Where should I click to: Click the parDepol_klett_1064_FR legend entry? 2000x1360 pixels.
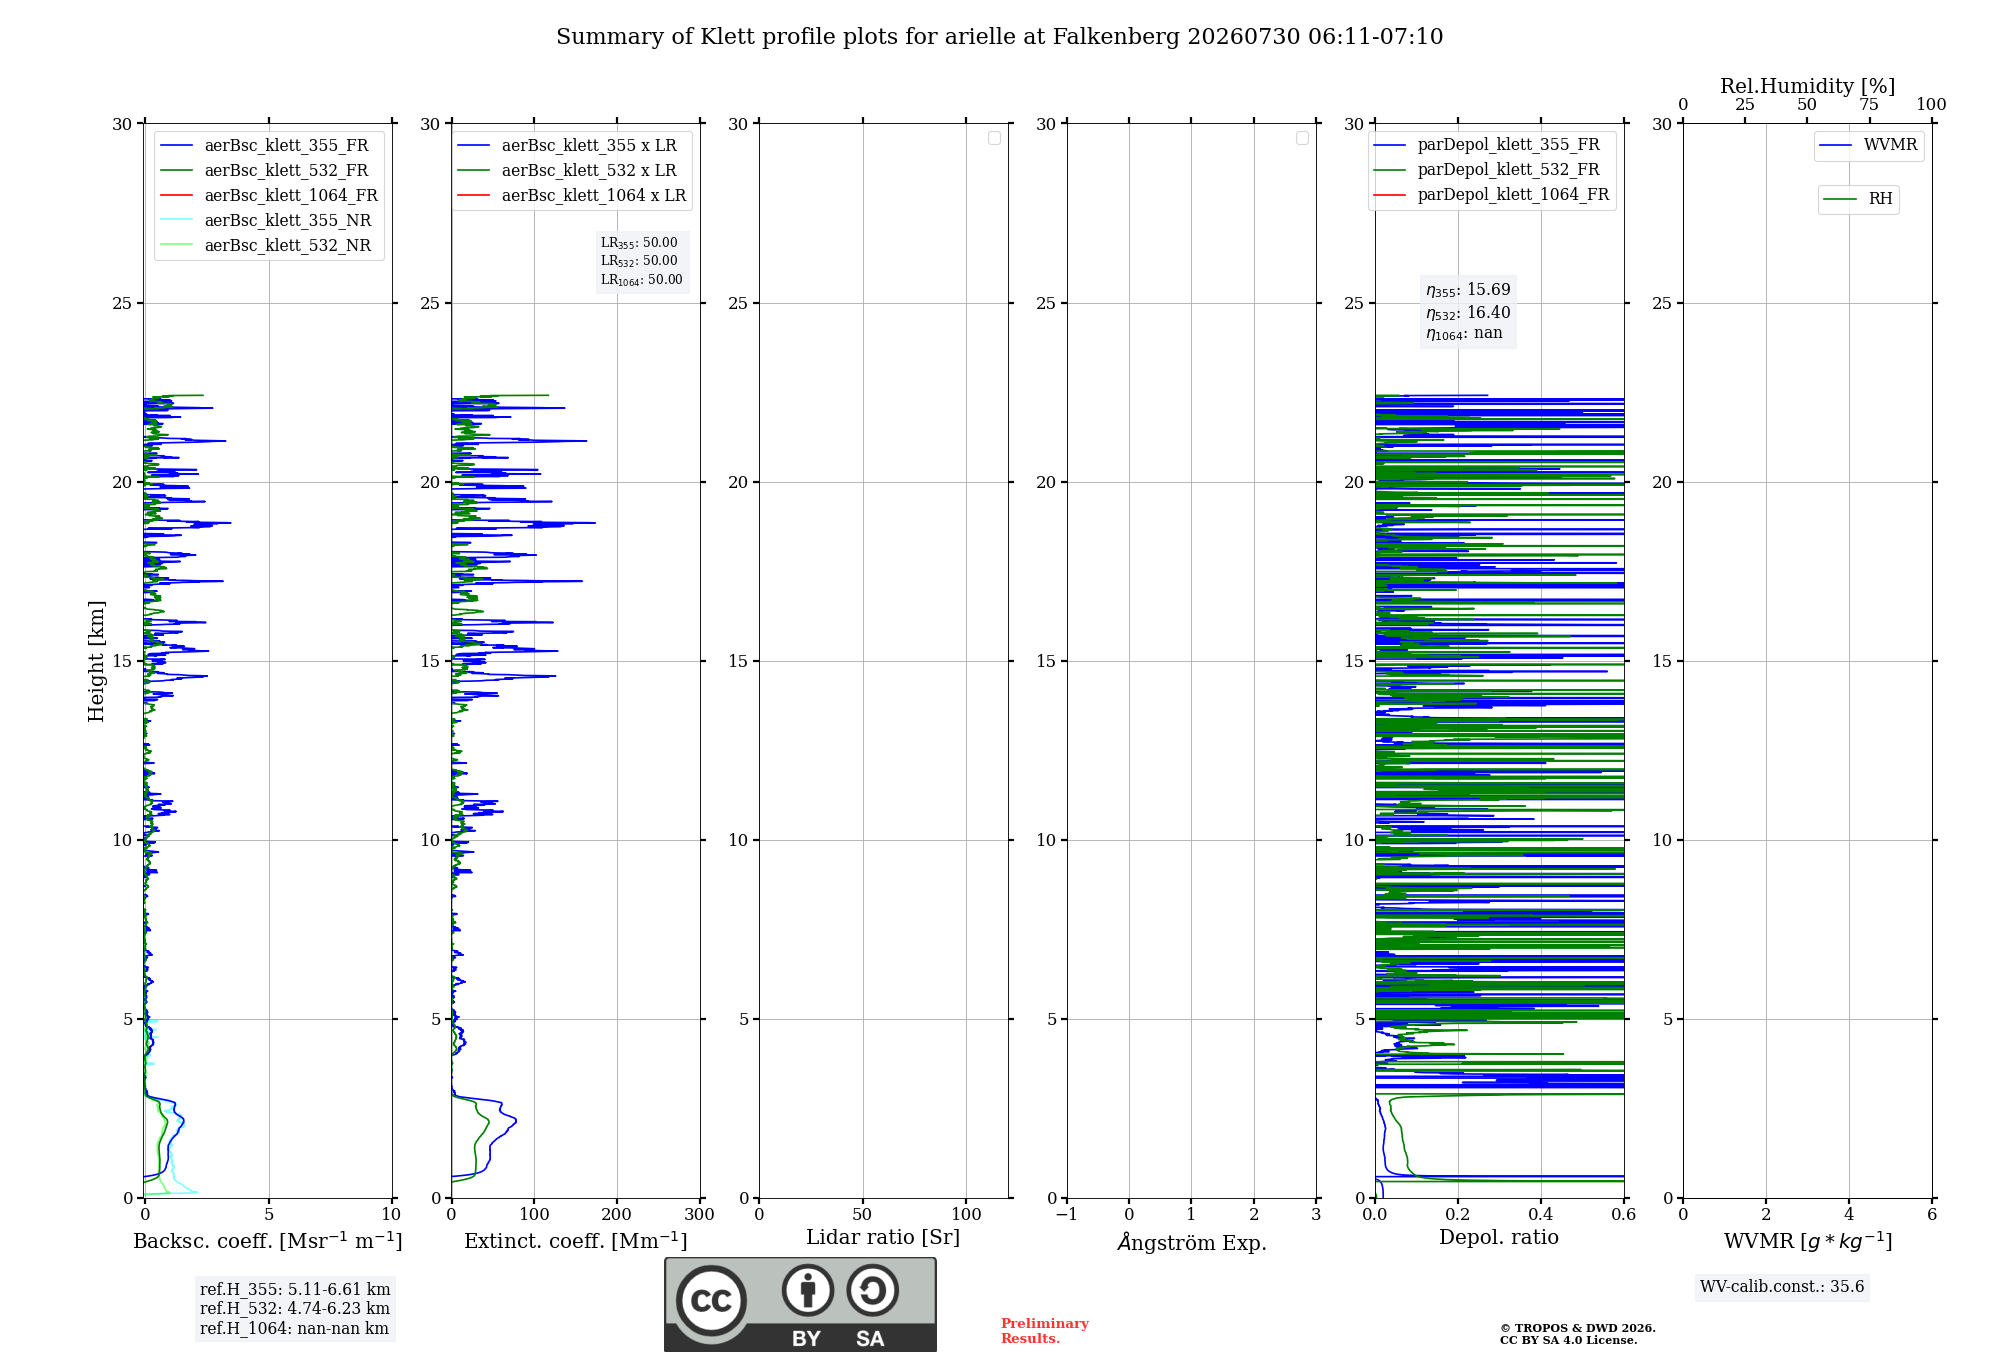pyautogui.click(x=1491, y=195)
